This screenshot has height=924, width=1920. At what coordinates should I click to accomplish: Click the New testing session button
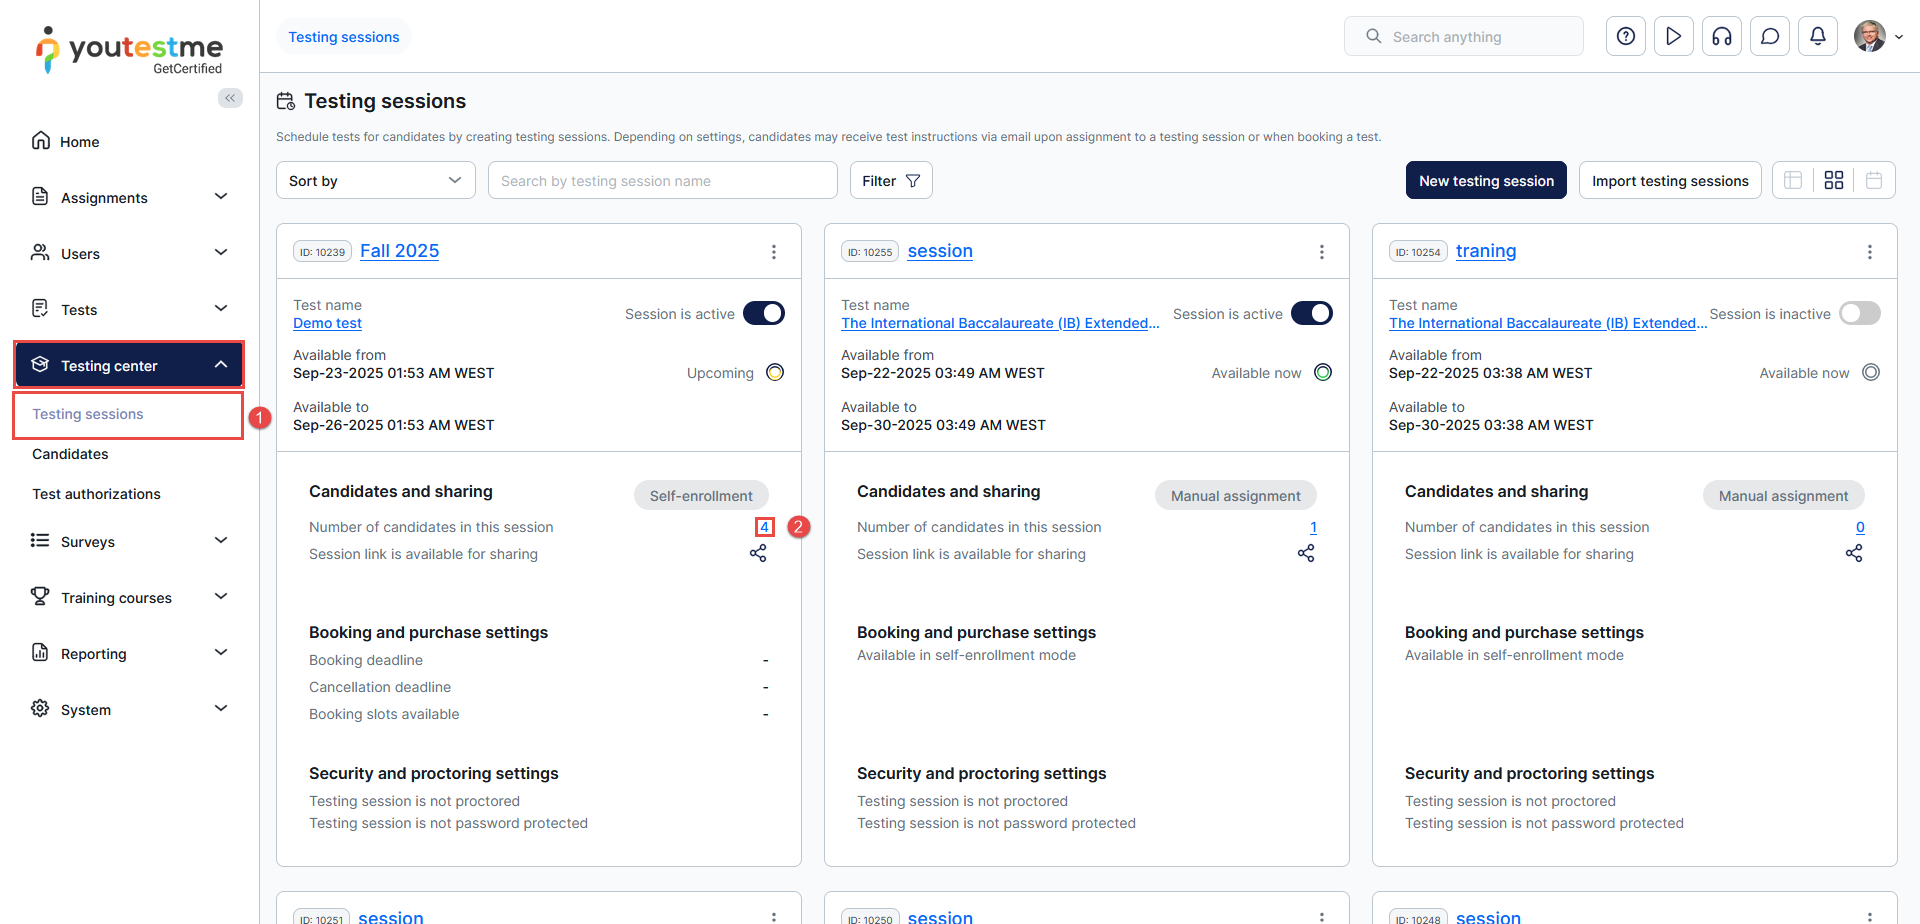pos(1485,181)
